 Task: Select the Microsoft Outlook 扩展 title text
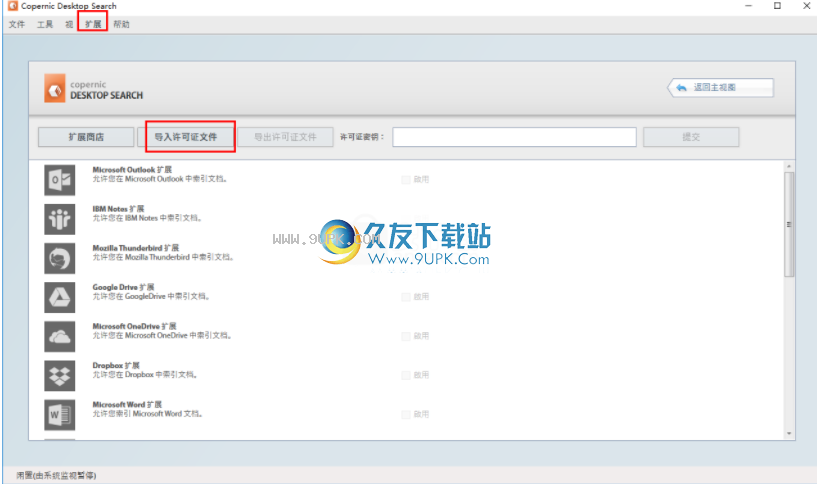tap(132, 170)
